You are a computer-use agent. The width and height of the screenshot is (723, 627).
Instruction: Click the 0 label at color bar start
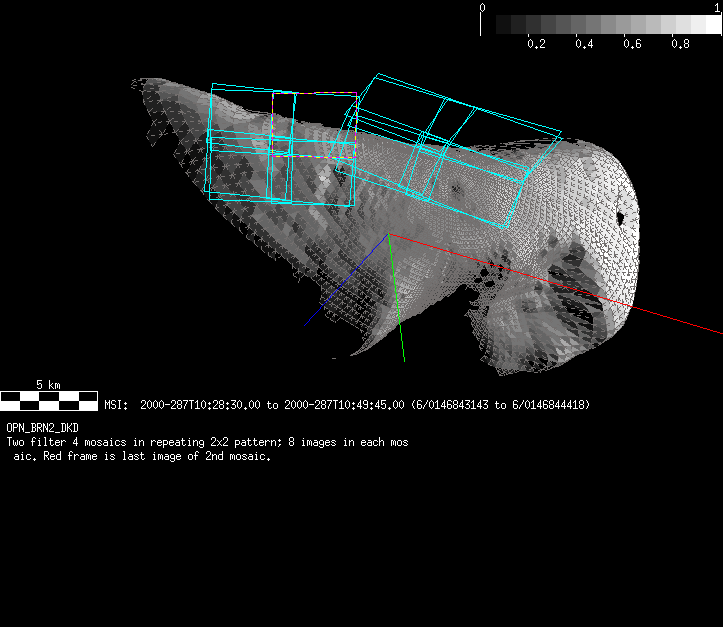pos(482,7)
